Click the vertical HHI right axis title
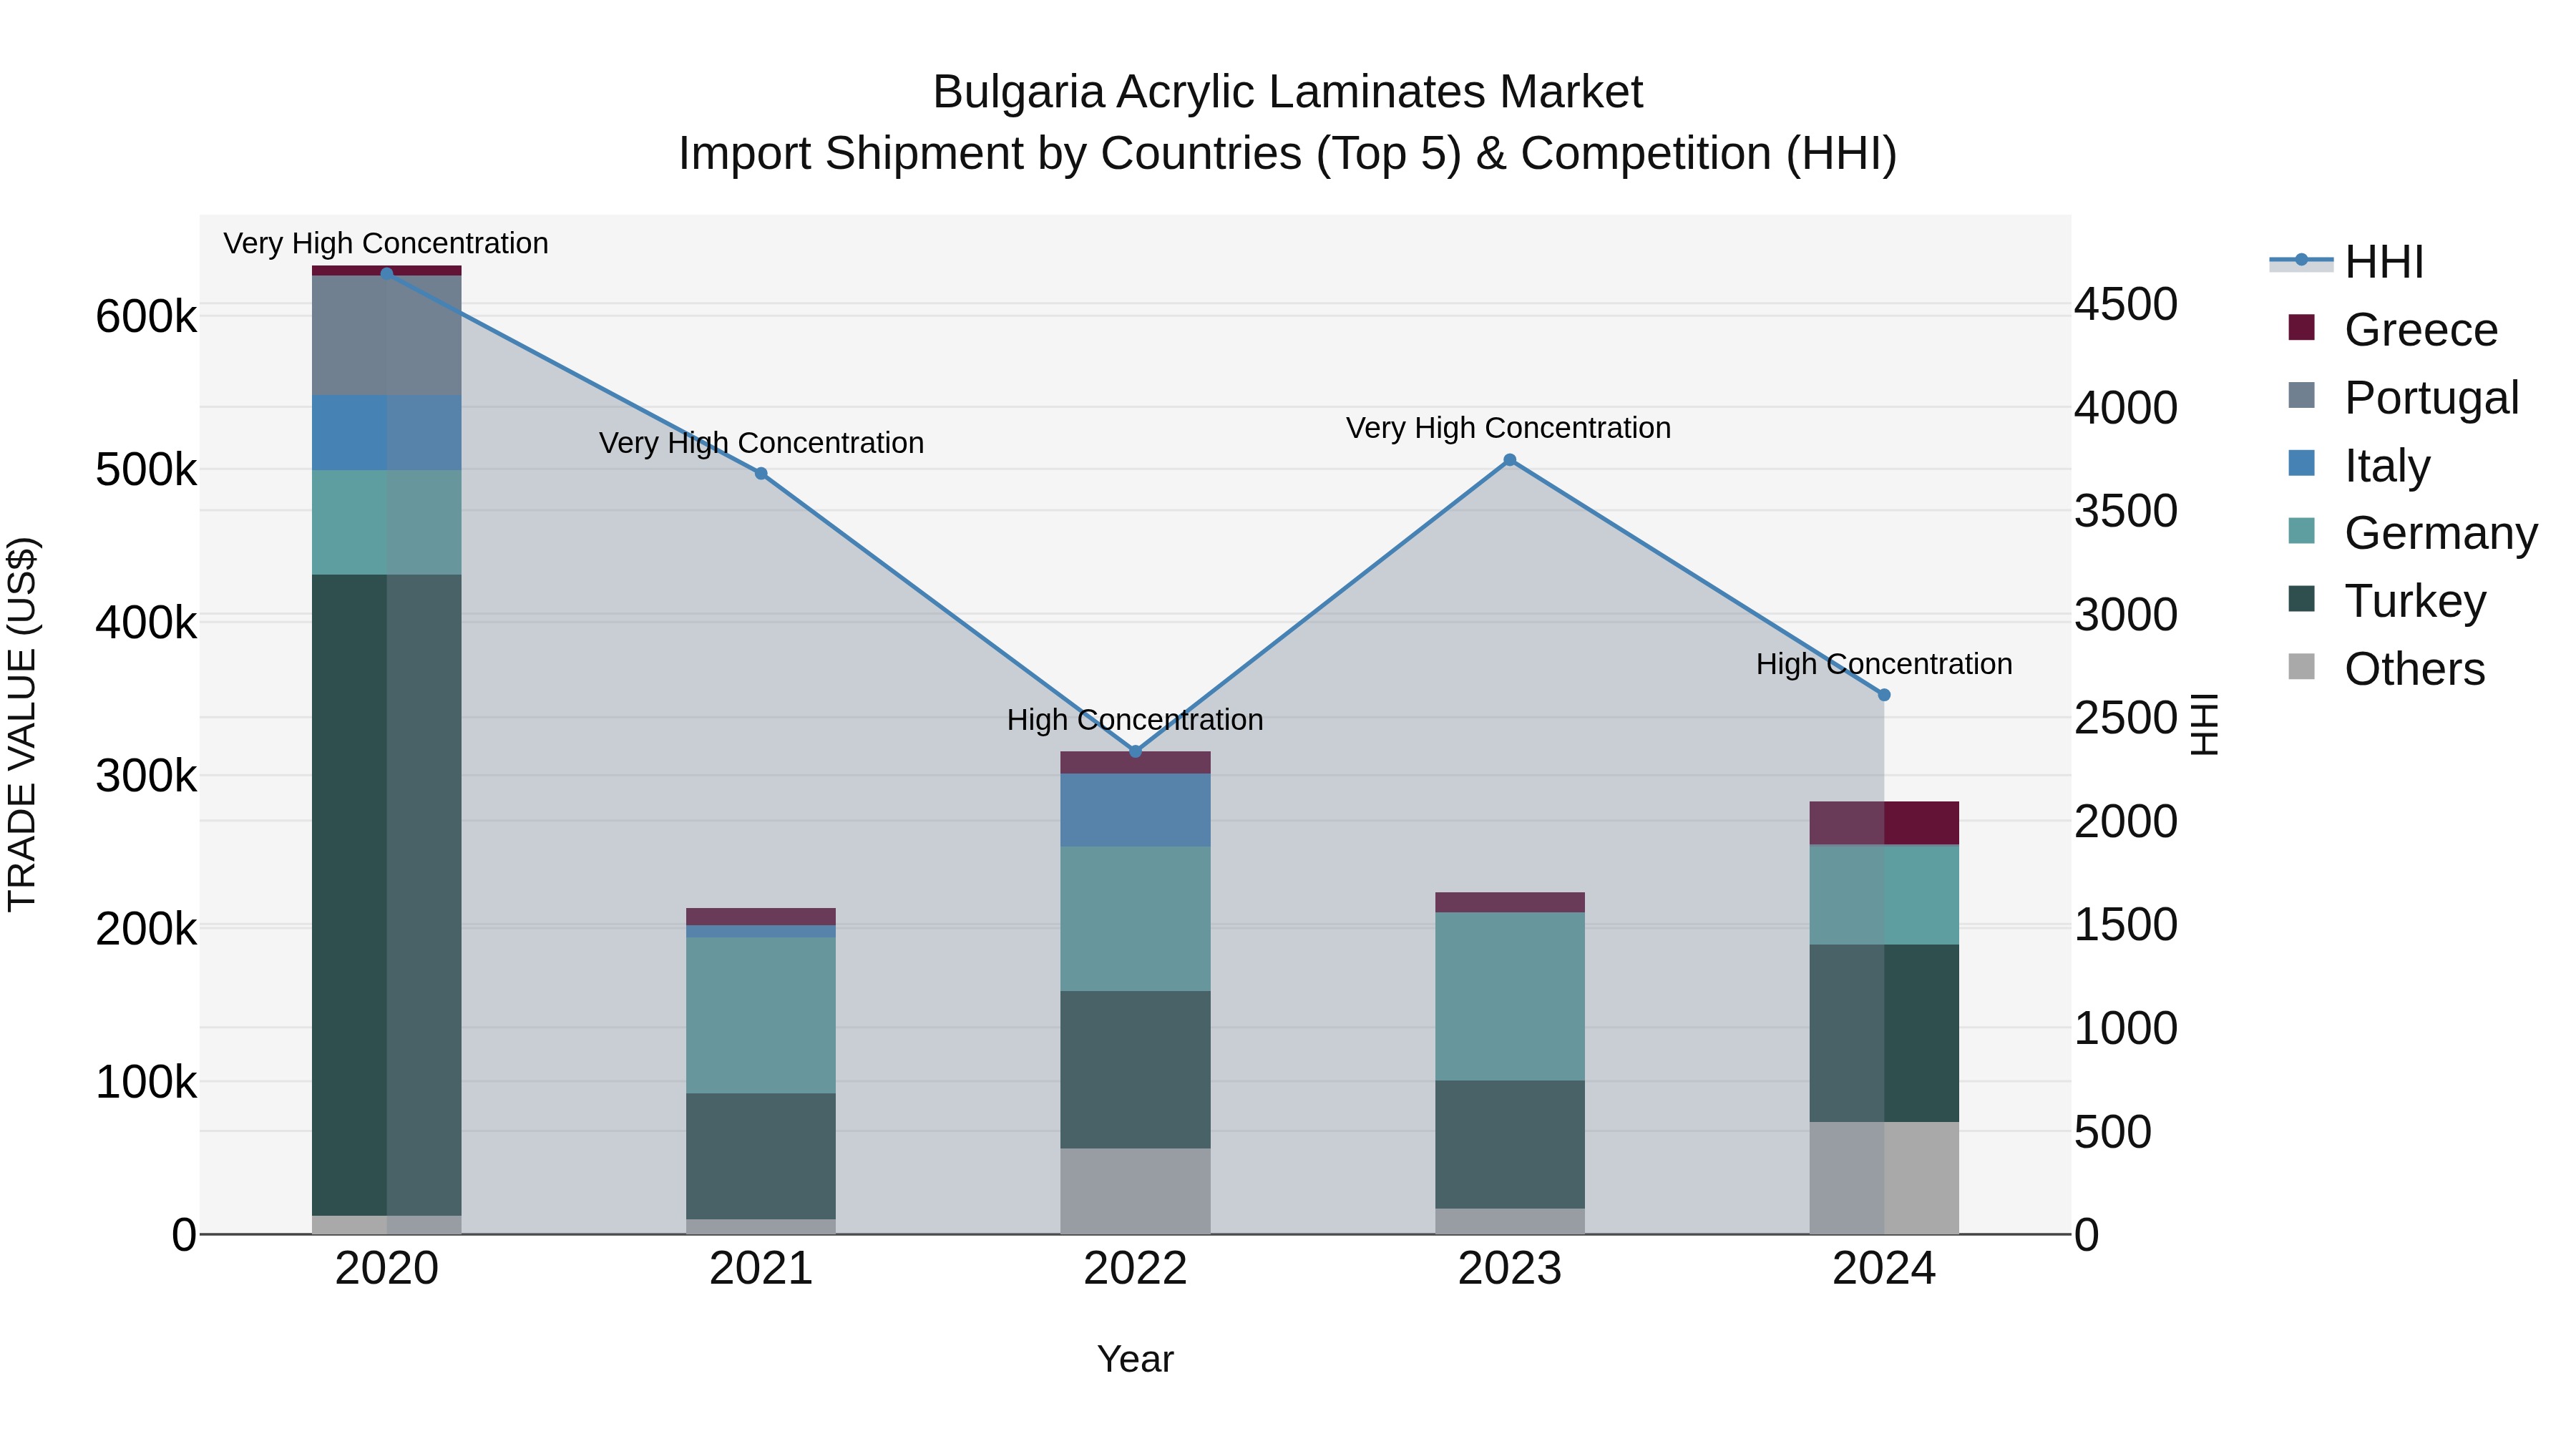Viewport: 2576px width, 1449px height. tap(2204, 724)
